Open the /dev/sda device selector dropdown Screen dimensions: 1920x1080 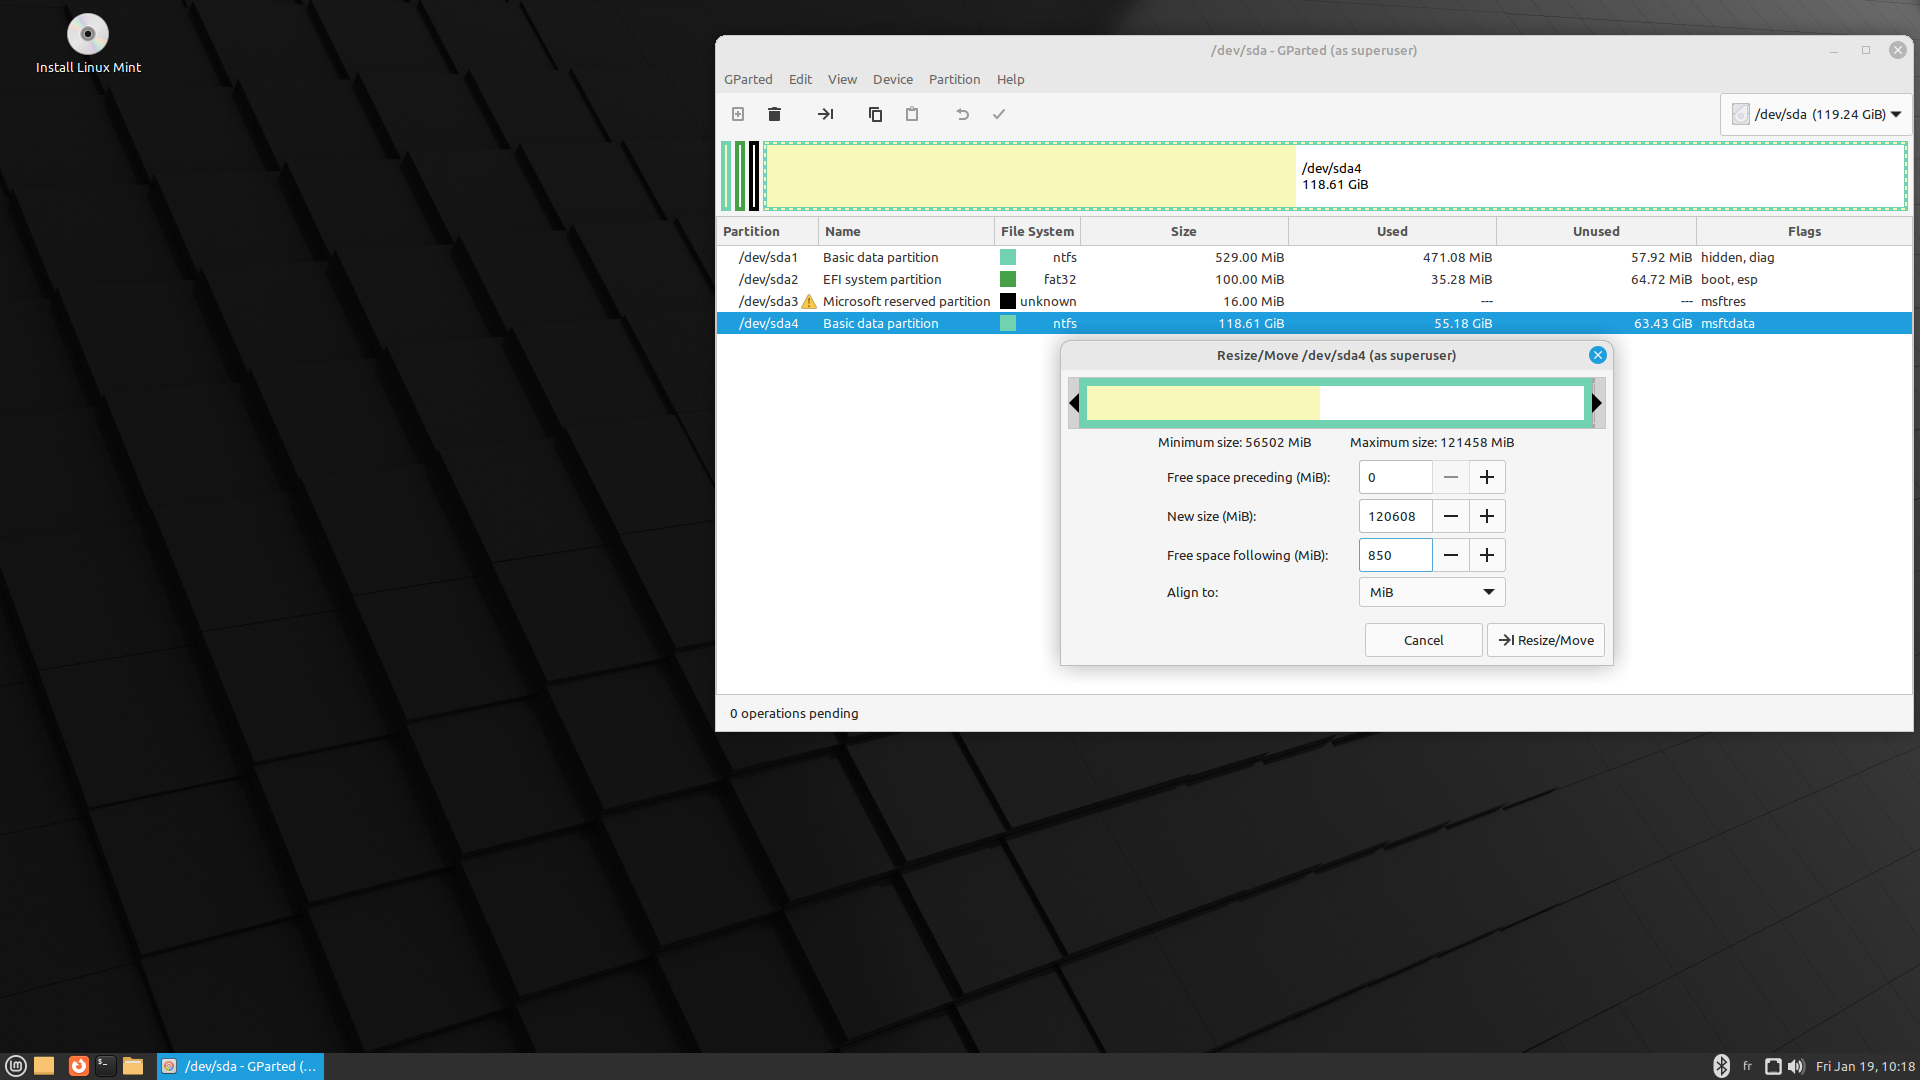pyautogui.click(x=1816, y=114)
